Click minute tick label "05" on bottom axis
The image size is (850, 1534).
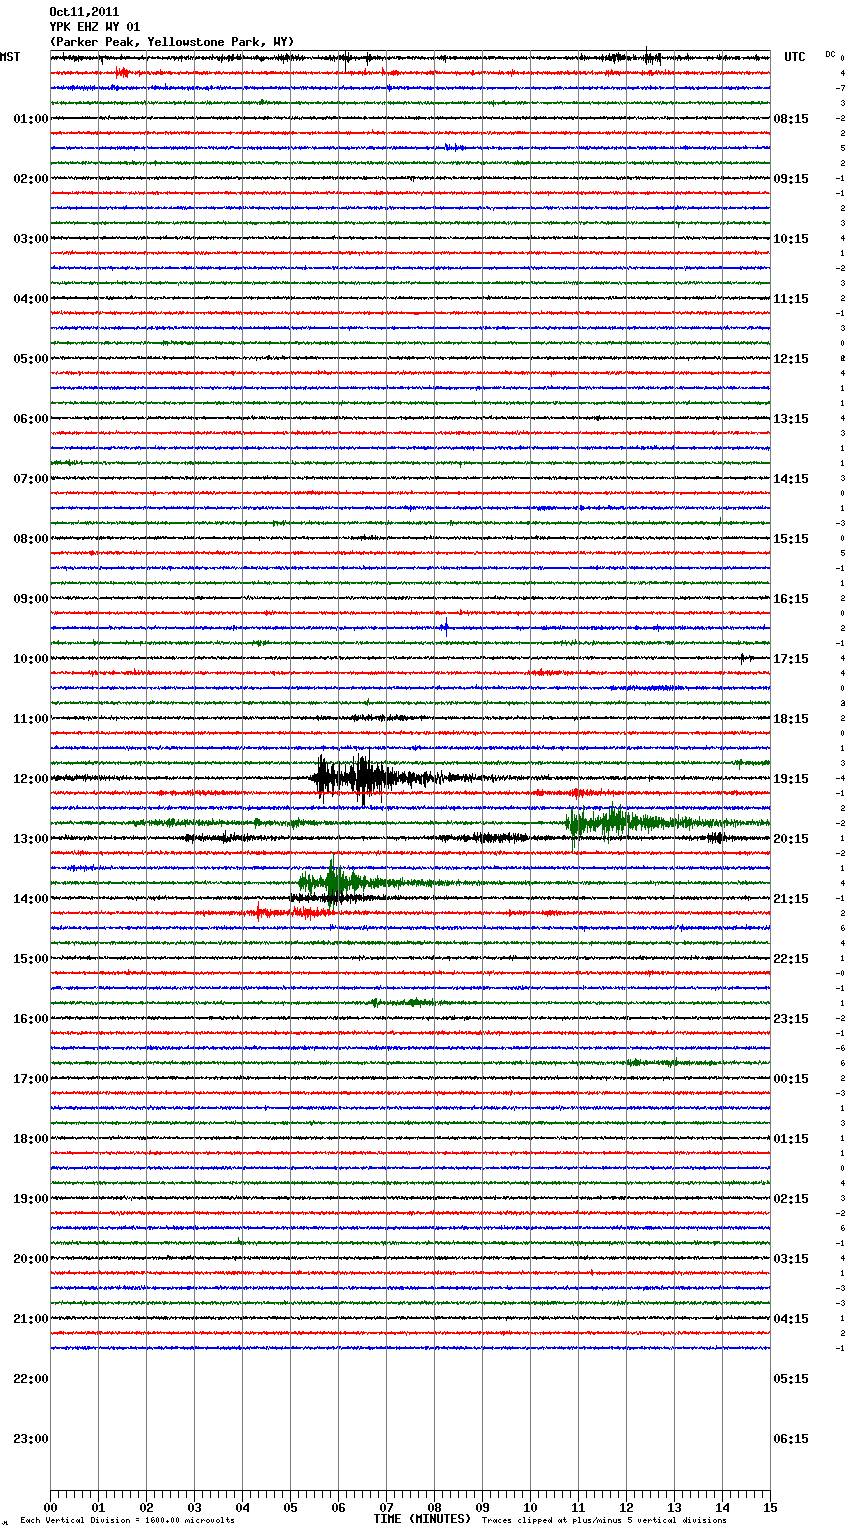coord(290,1507)
